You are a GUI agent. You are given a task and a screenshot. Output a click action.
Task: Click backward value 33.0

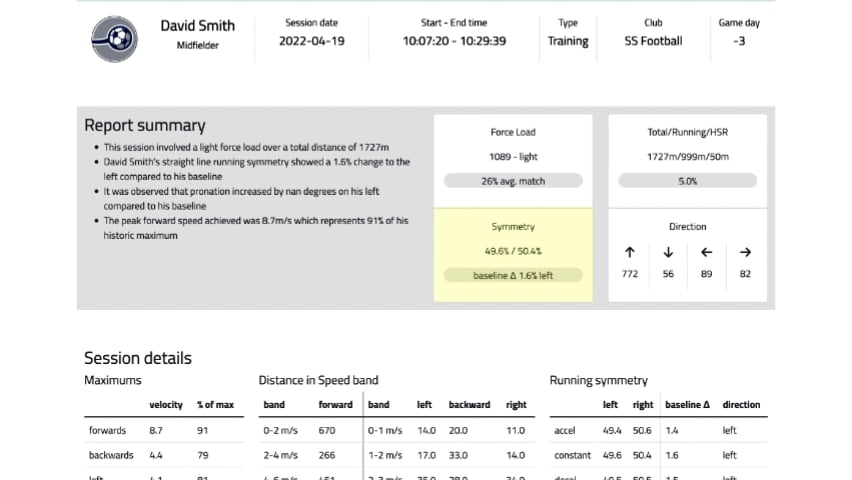(x=458, y=456)
